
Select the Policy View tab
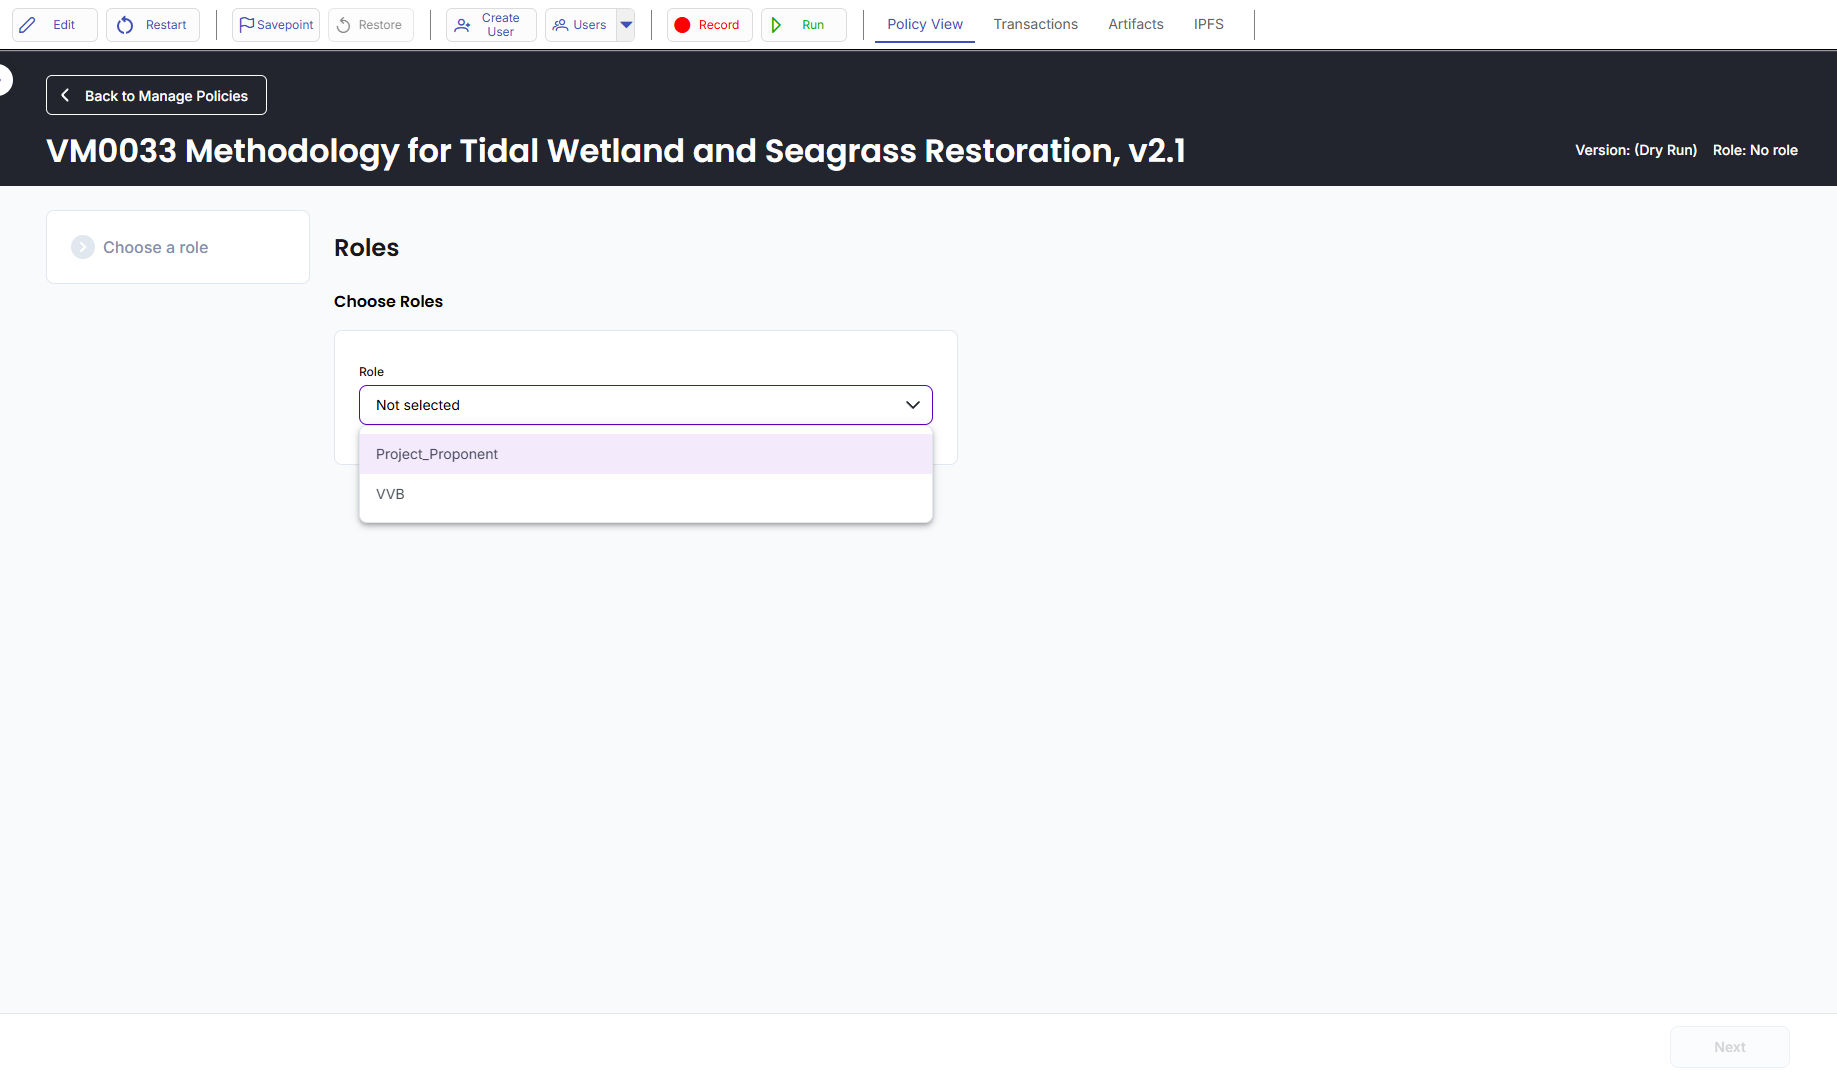pos(924,24)
